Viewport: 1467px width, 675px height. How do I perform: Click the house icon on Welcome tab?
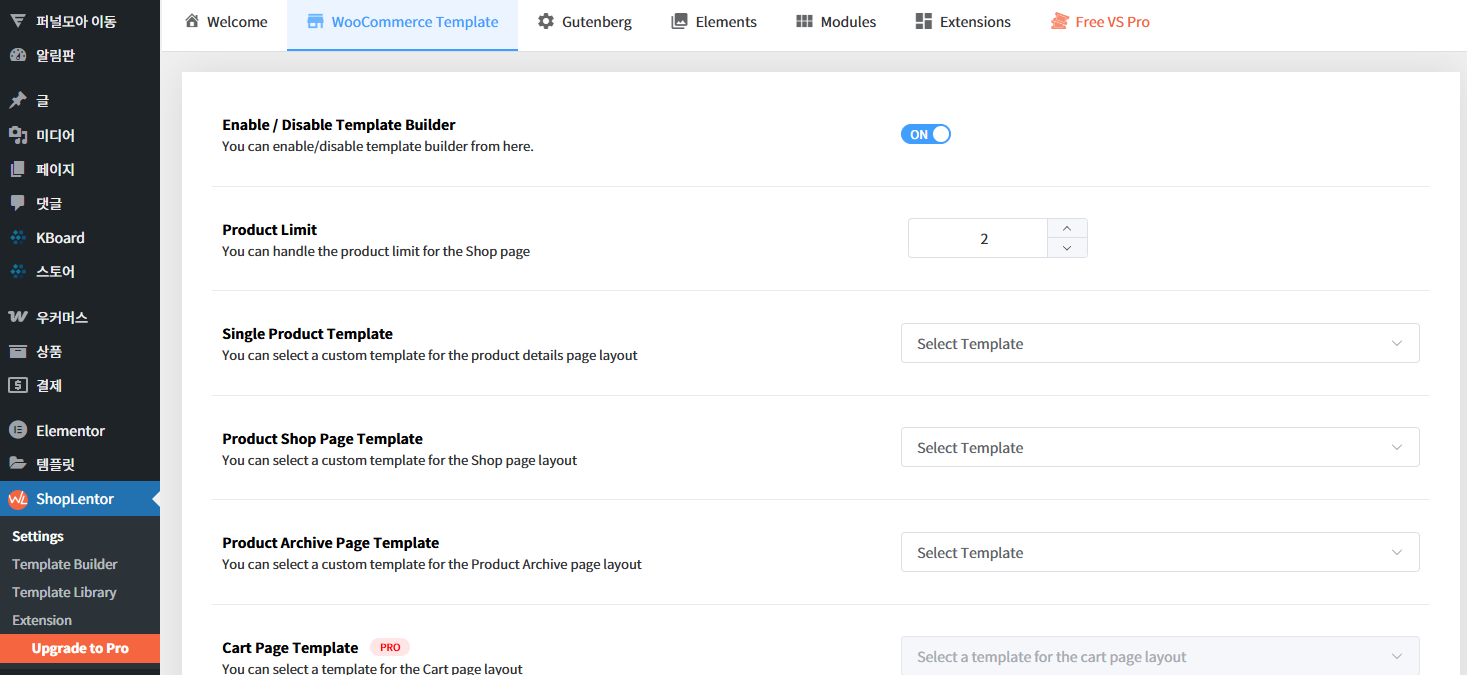click(192, 21)
